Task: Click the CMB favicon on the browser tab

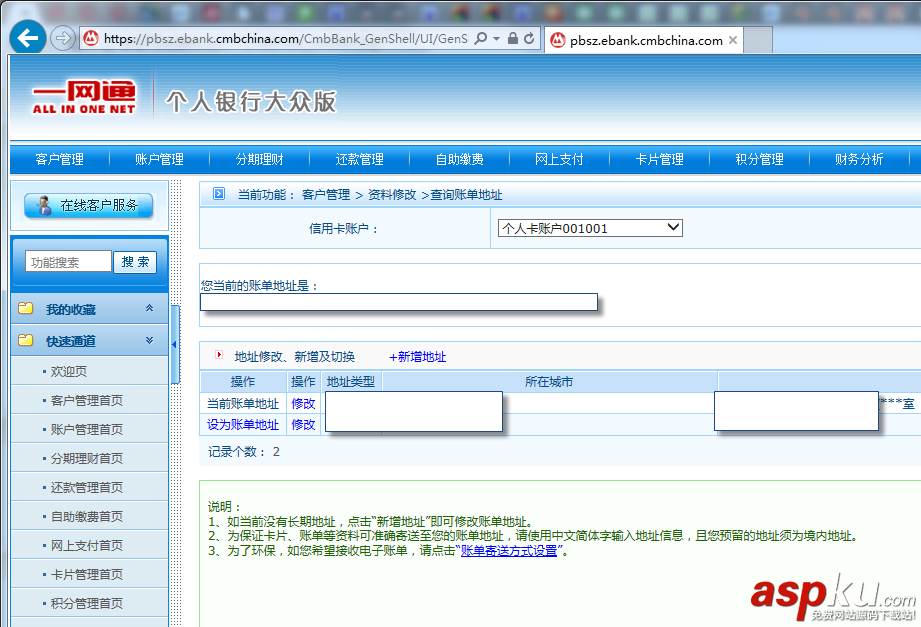Action: pos(558,41)
